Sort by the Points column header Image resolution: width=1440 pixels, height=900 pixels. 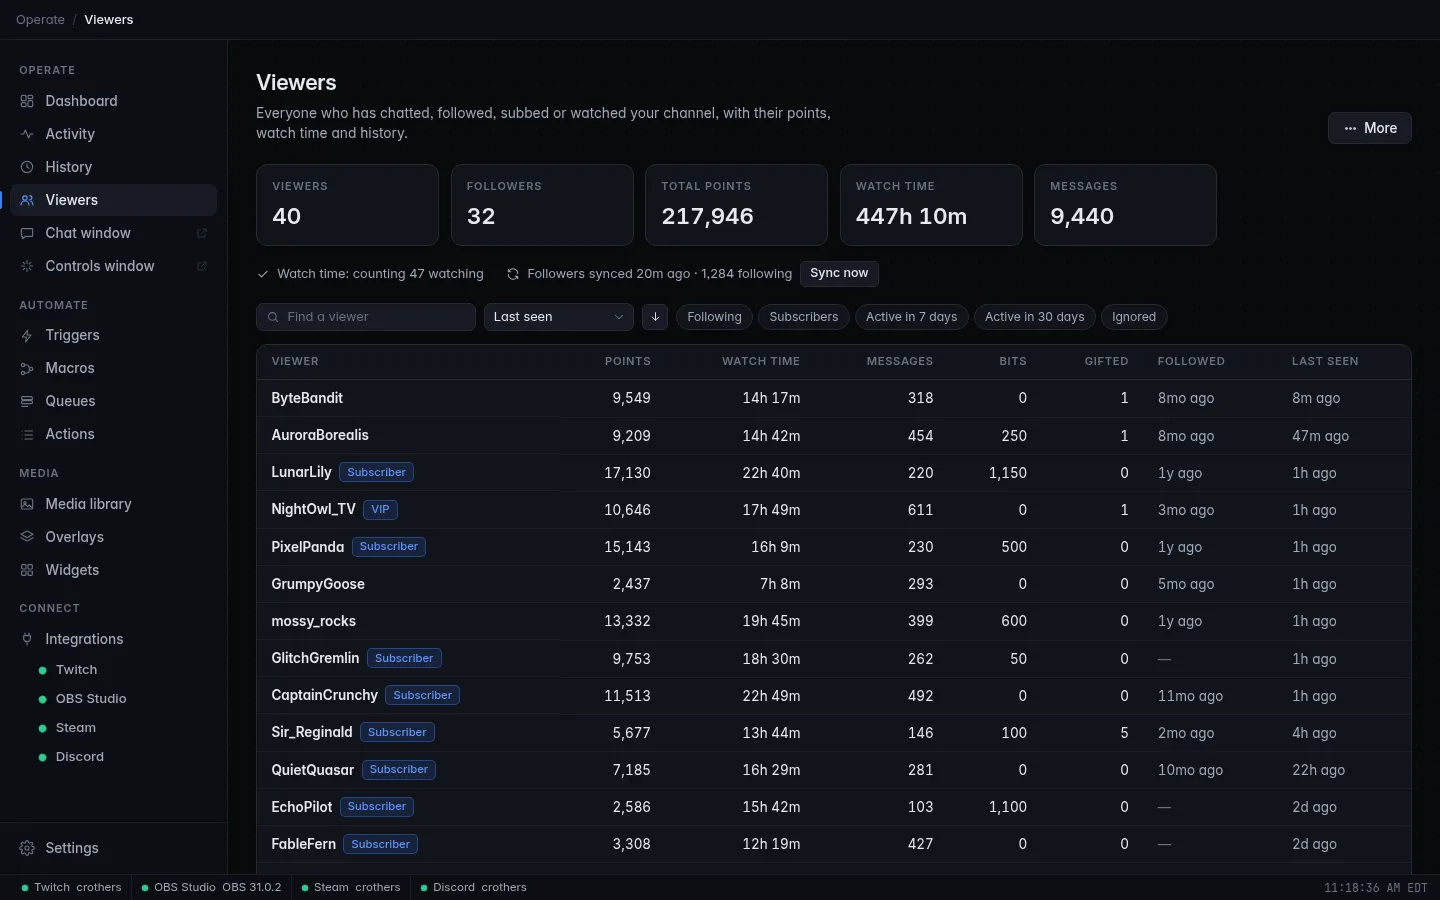point(628,361)
